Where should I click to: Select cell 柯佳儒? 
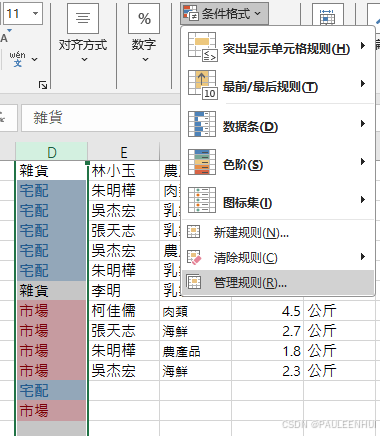coord(124,310)
